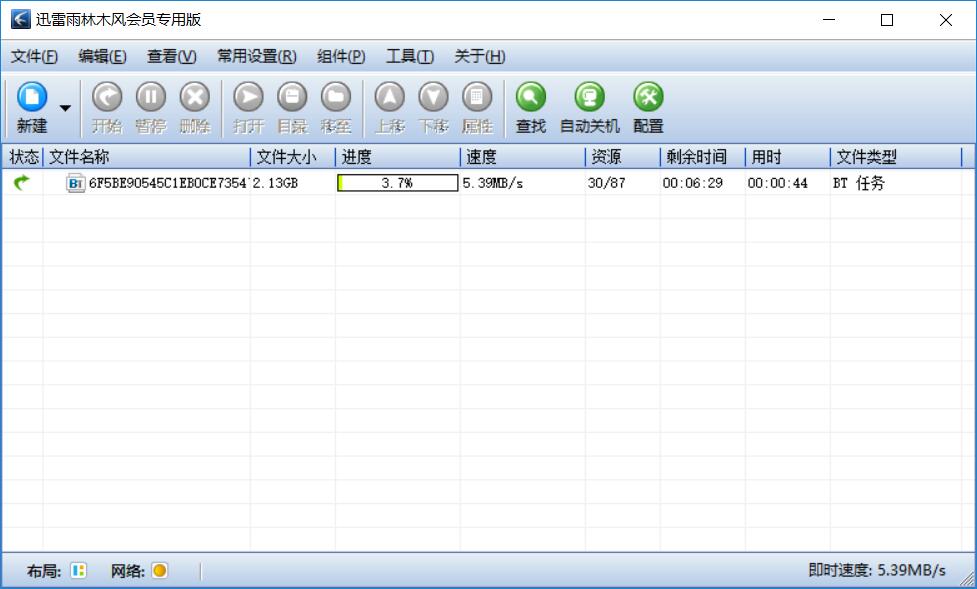Viewport: 977px width, 589px height.
Task: Click the green downloading status arrow
Action: tap(21, 183)
